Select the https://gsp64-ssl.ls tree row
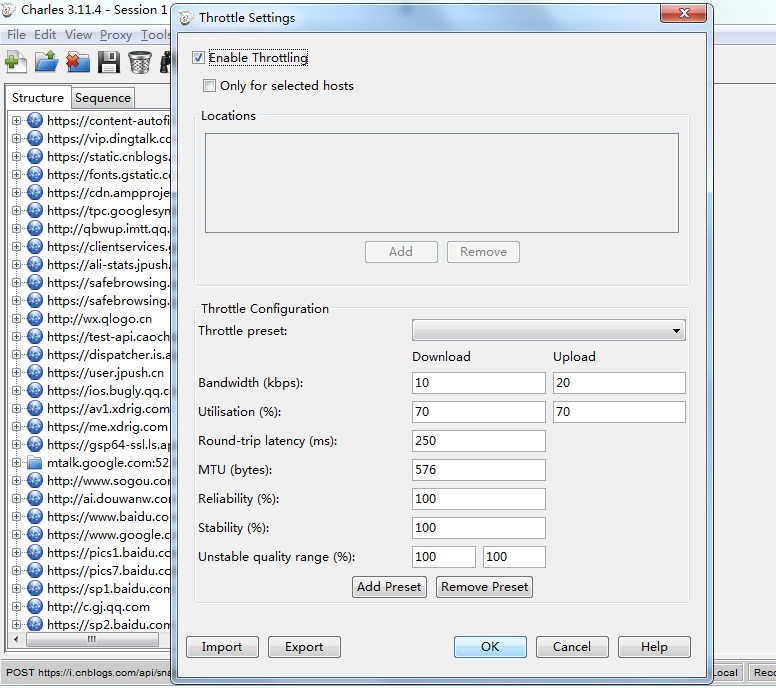 (108, 444)
